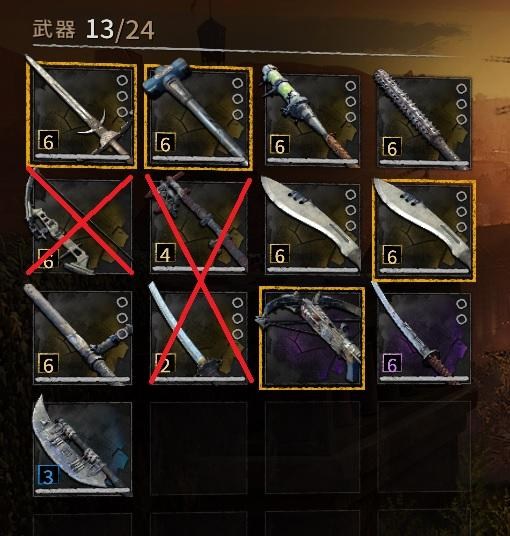Select the long sword weapon in first slot
This screenshot has height=536, width=510.
pyautogui.click(x=82, y=115)
